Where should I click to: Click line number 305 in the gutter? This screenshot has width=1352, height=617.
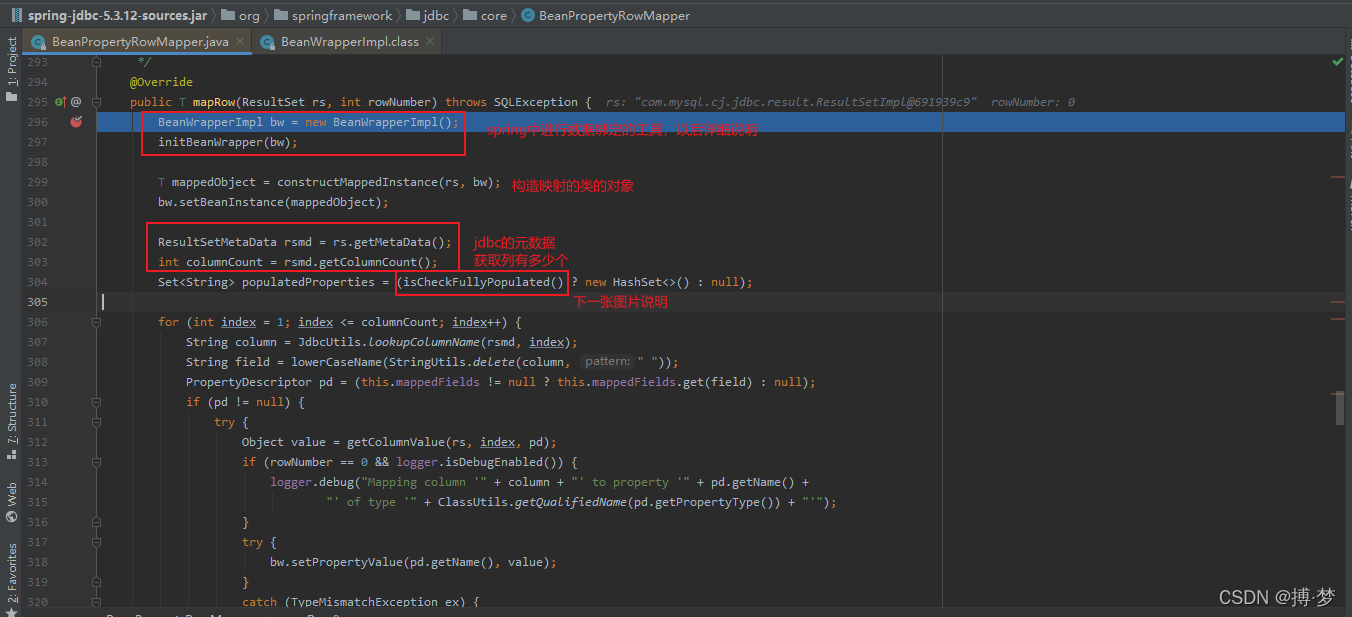pyautogui.click(x=37, y=302)
